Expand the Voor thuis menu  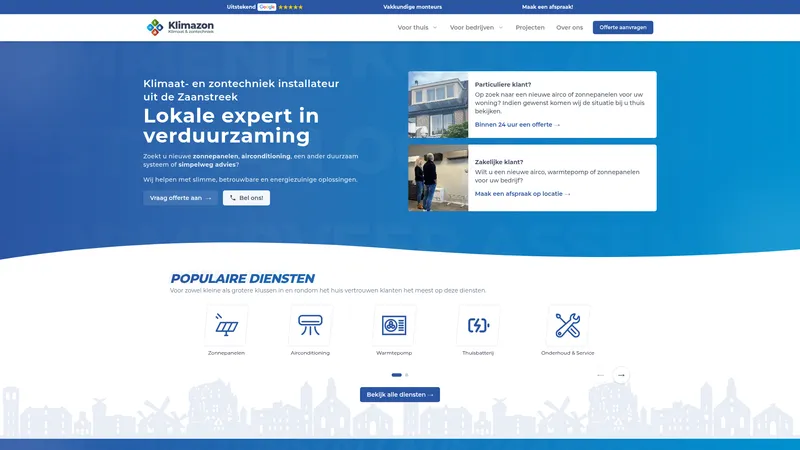pos(417,28)
